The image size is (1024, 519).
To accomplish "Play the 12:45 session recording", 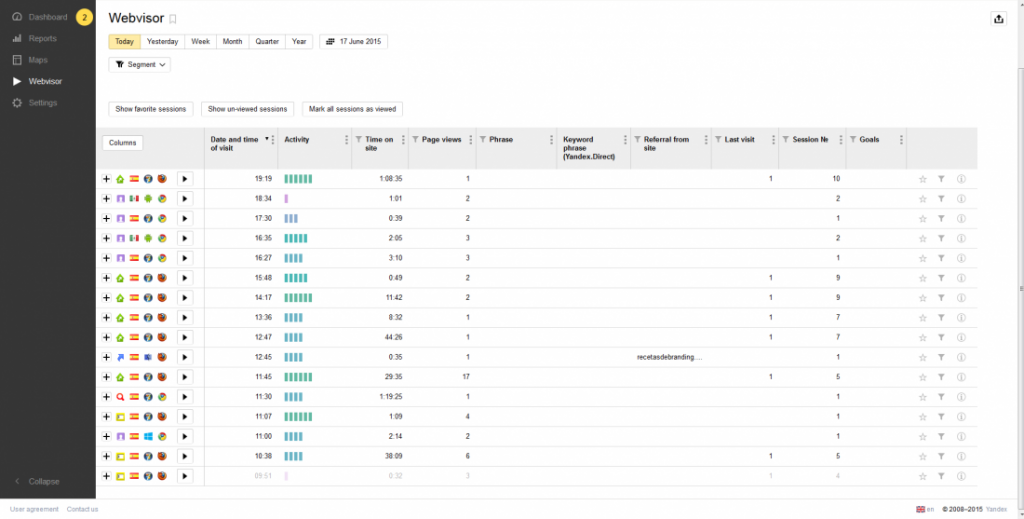I will [x=185, y=357].
